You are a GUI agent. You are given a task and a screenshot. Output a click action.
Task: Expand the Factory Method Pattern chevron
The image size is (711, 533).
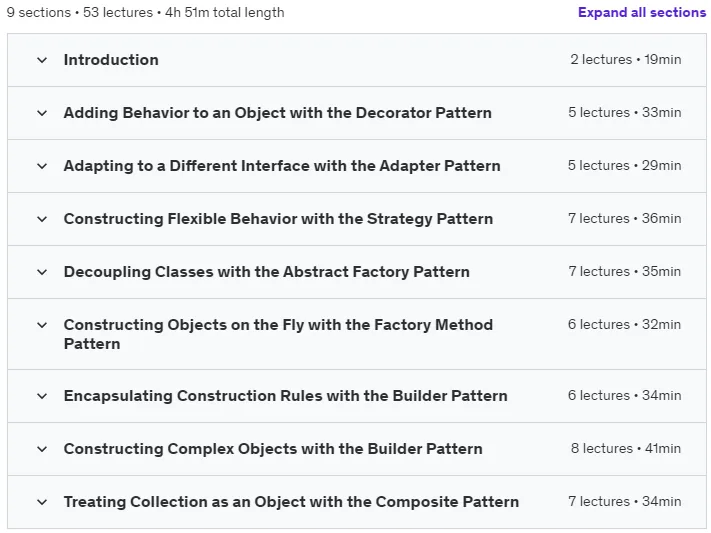(42, 325)
